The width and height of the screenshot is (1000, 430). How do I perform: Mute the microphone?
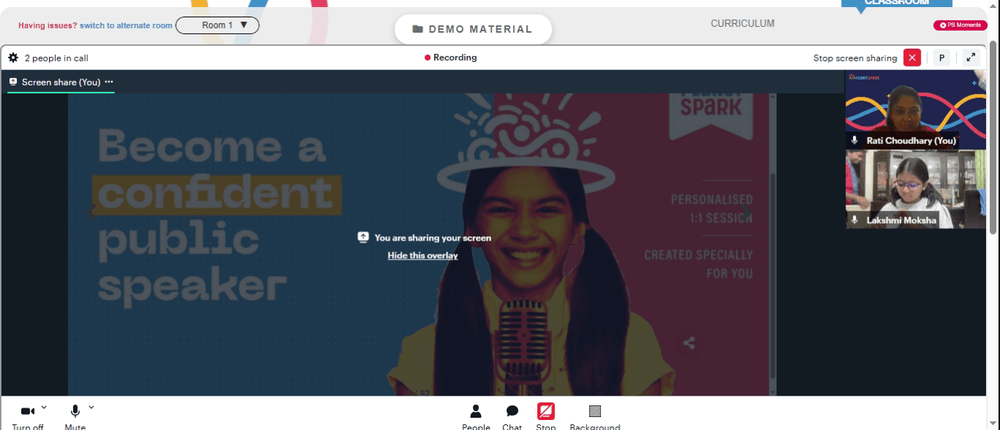(x=75, y=418)
